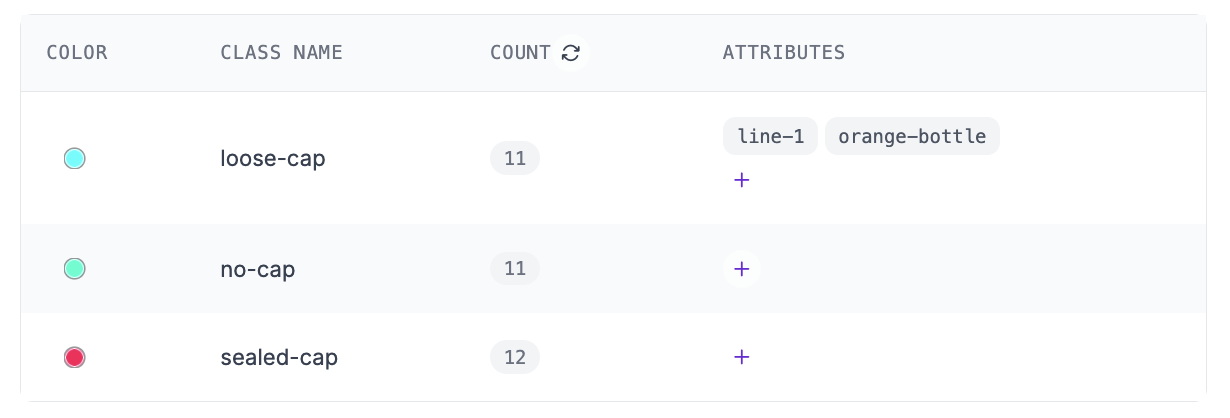Screen dimensions: 1230x418
Task: Click the Attributes column header
Action: [x=784, y=53]
